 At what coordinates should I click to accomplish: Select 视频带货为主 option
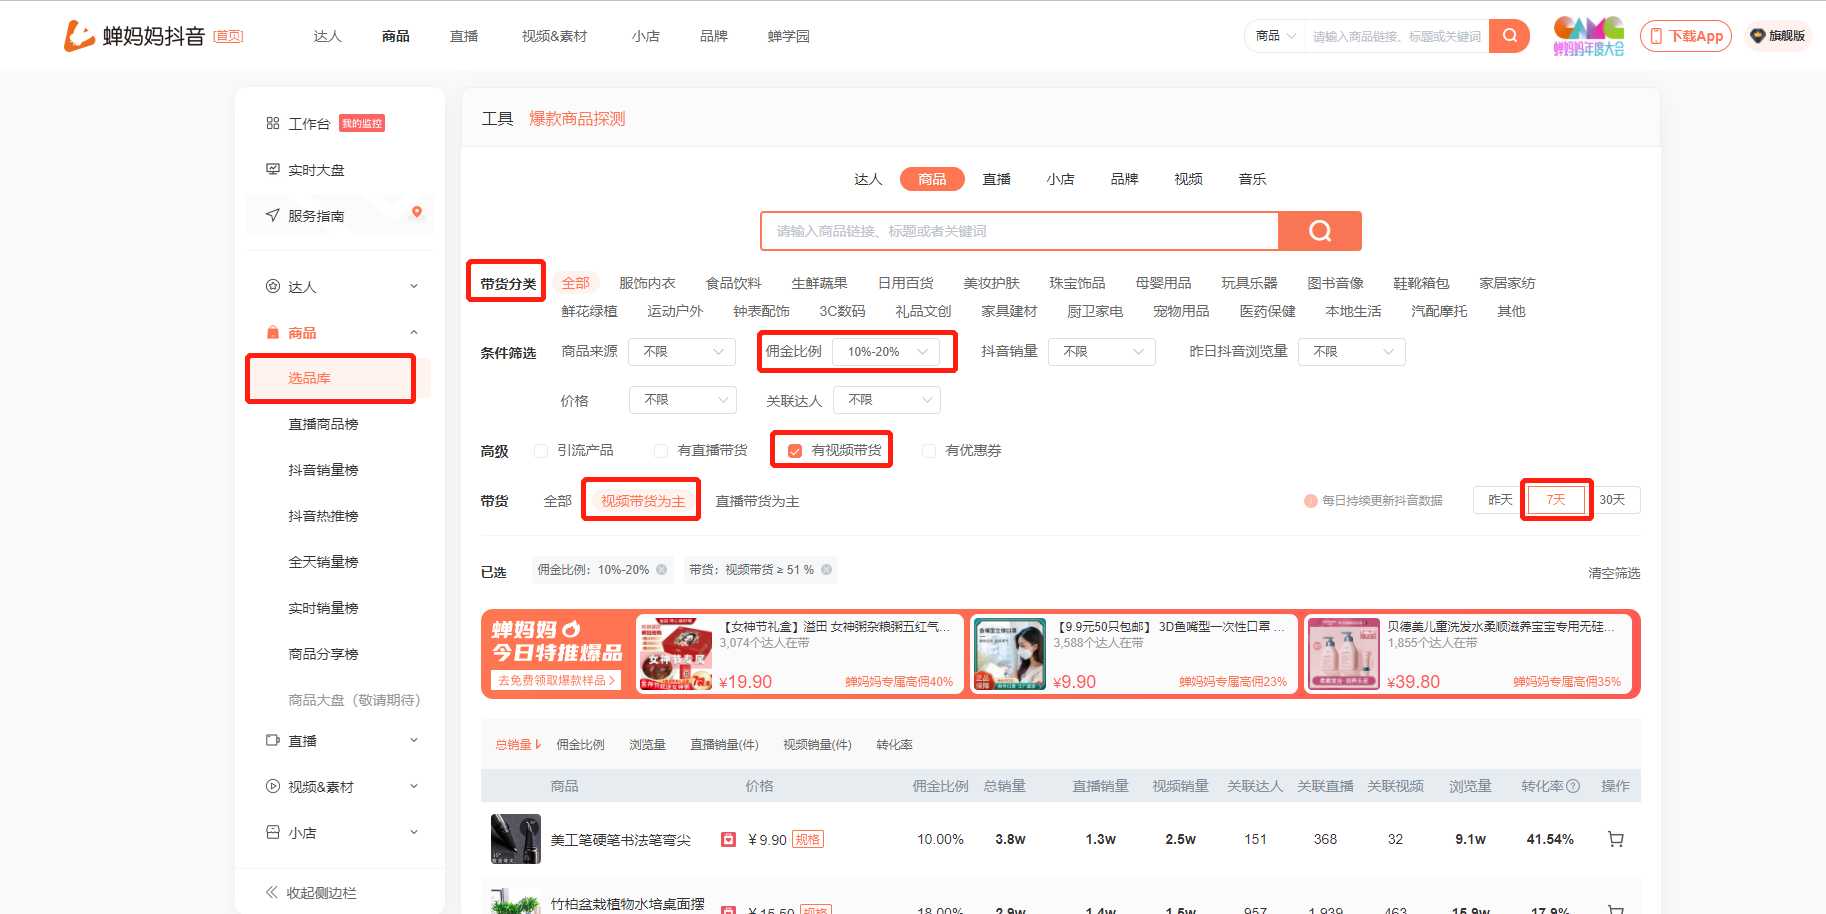tap(643, 501)
